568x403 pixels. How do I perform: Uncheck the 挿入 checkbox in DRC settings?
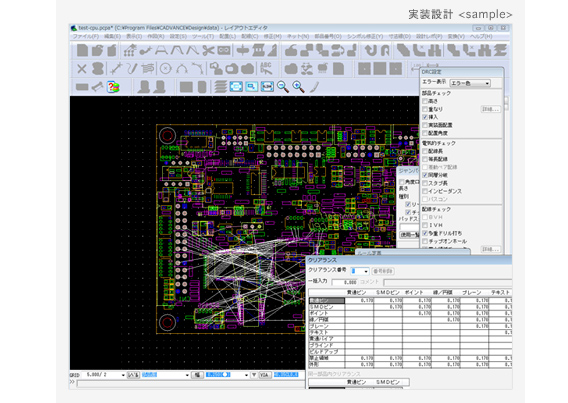(425, 117)
